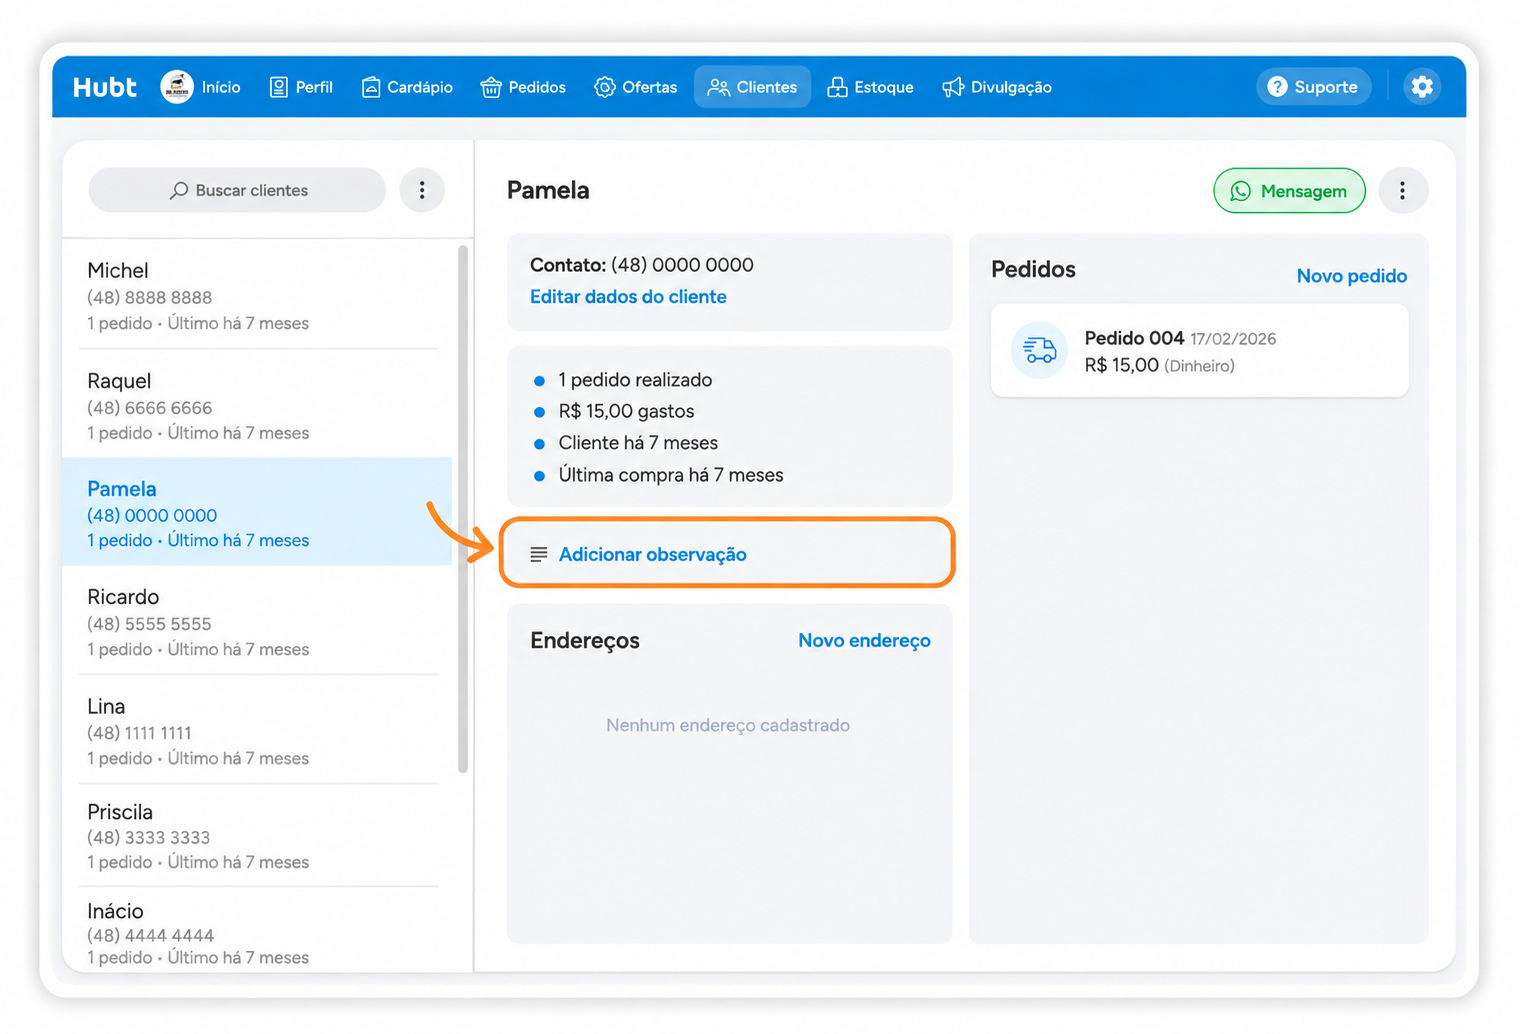Focus the Buscar clientes search field
Image resolution: width=1520 pixels, height=1034 pixels.
click(x=237, y=190)
